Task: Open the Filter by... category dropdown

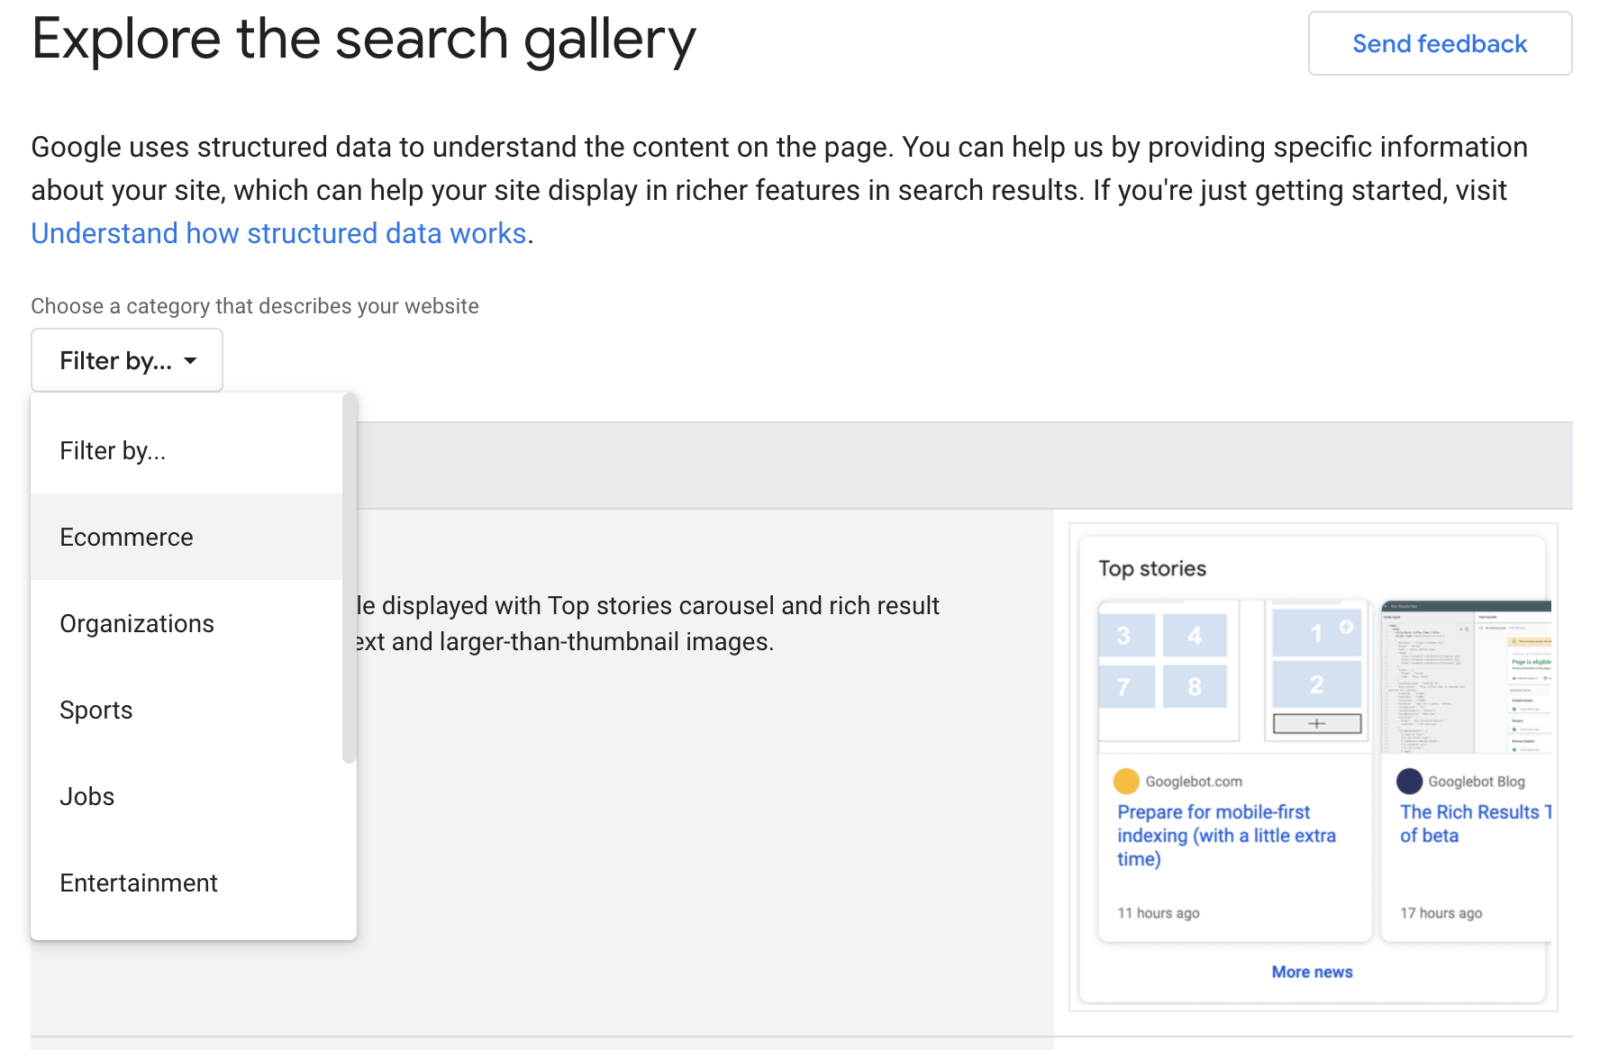Action: point(127,360)
